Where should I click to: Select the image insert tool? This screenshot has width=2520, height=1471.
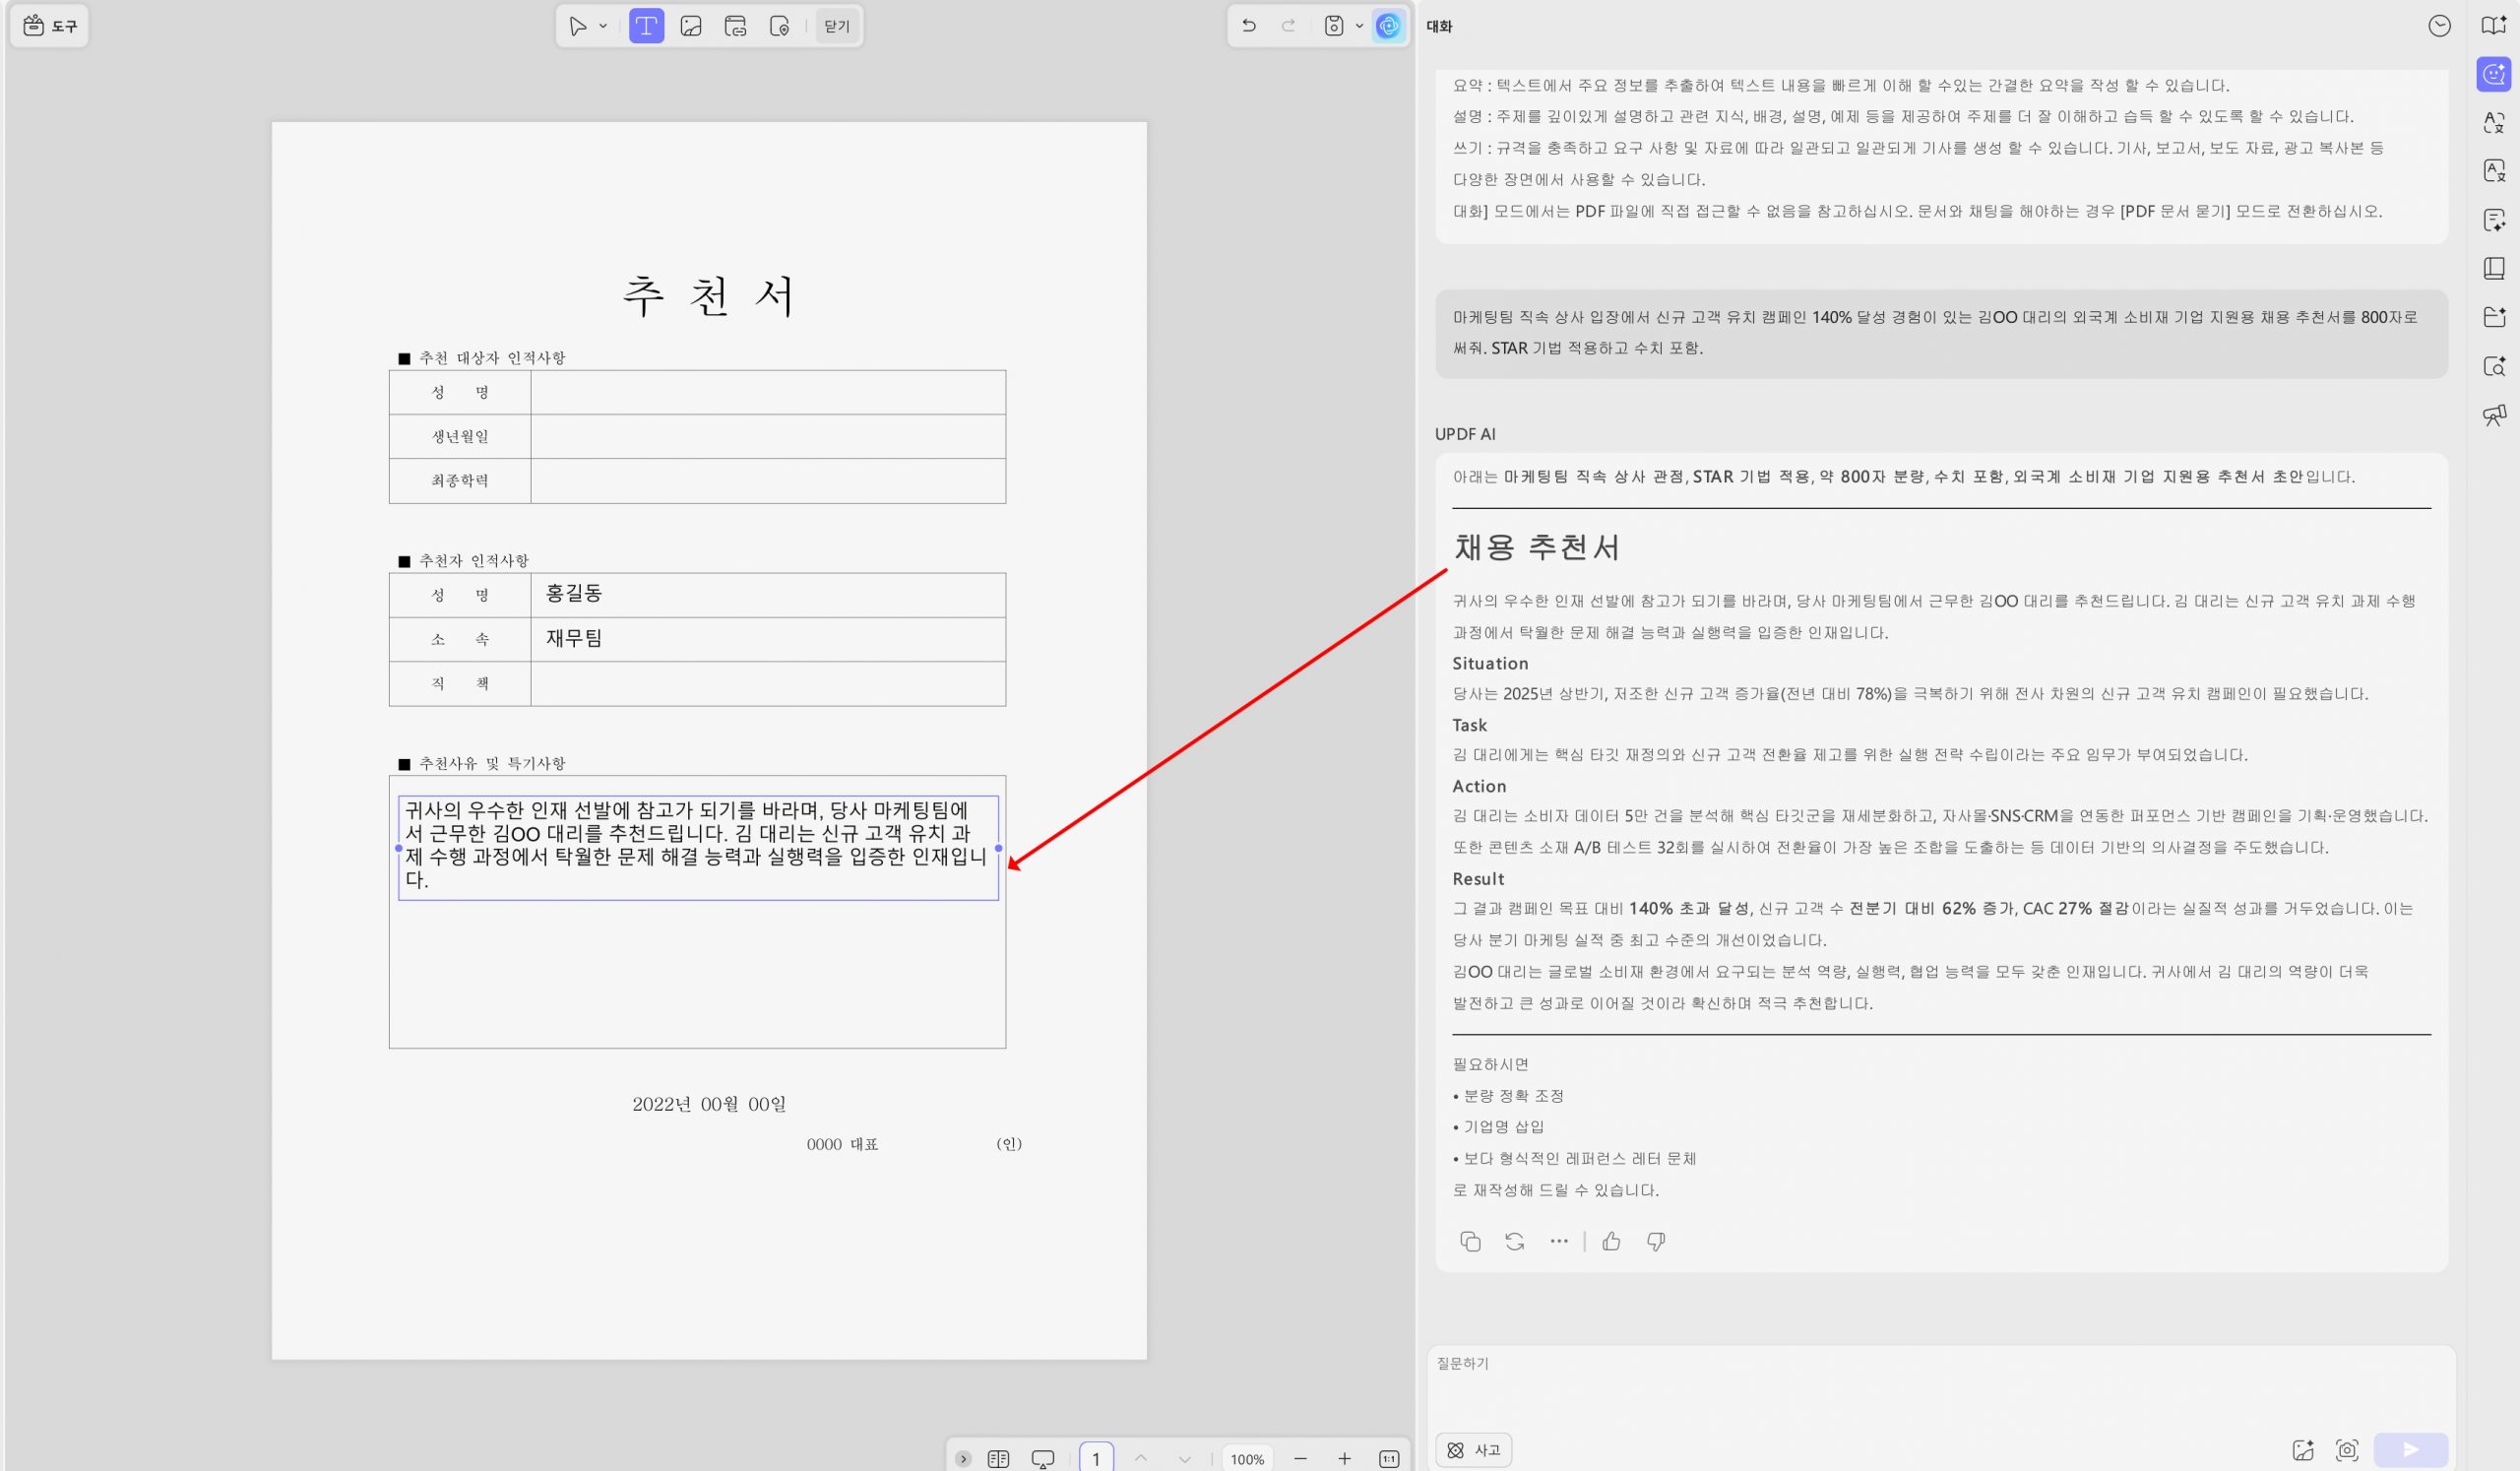point(691,26)
